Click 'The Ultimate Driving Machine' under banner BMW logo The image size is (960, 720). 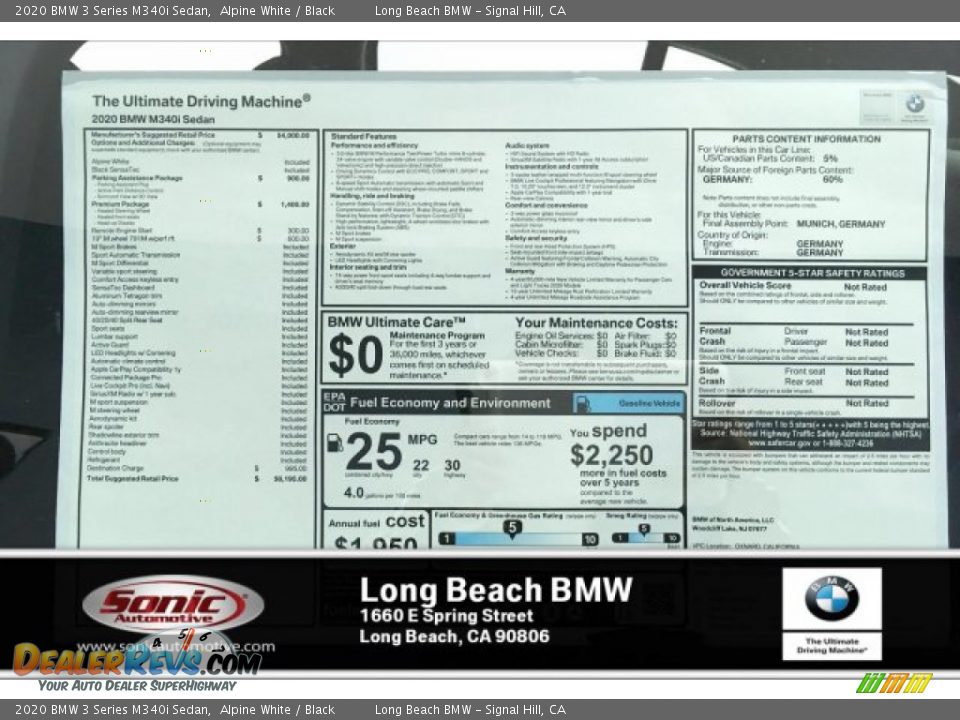831,646
